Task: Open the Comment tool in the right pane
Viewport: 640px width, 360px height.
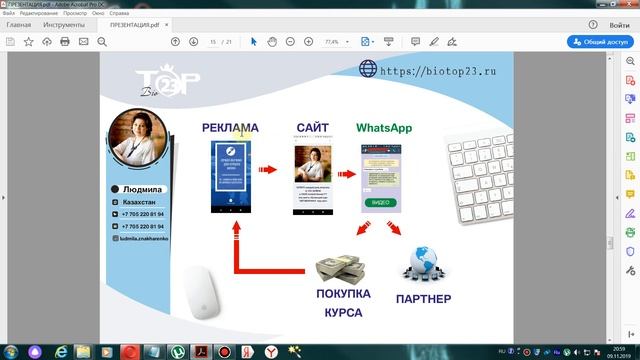Action: [x=630, y=194]
